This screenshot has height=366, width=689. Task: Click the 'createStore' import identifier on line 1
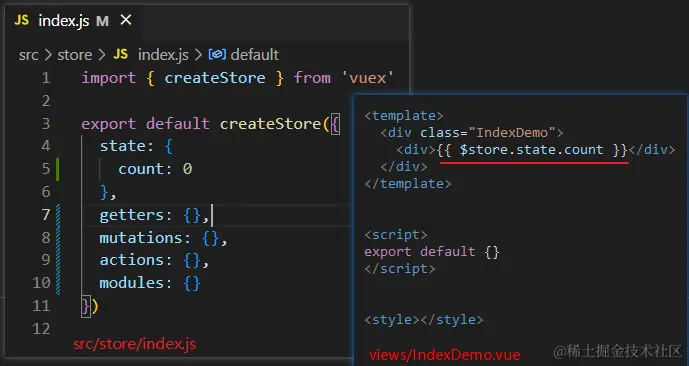(215, 78)
